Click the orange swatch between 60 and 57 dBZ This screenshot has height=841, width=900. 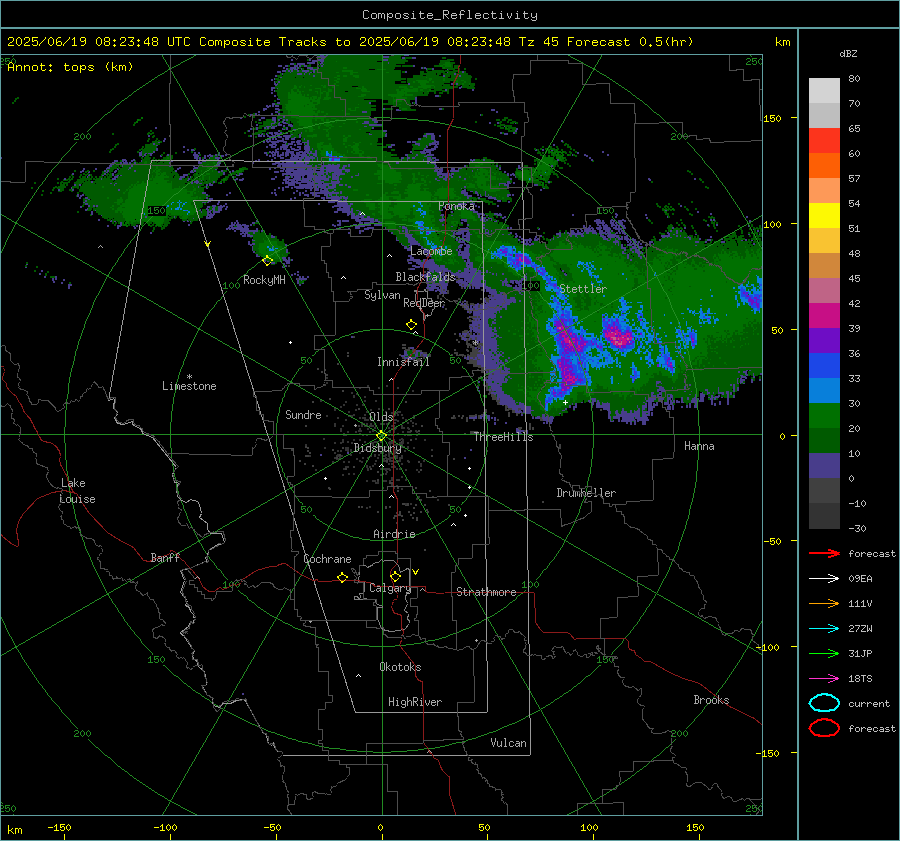824,166
